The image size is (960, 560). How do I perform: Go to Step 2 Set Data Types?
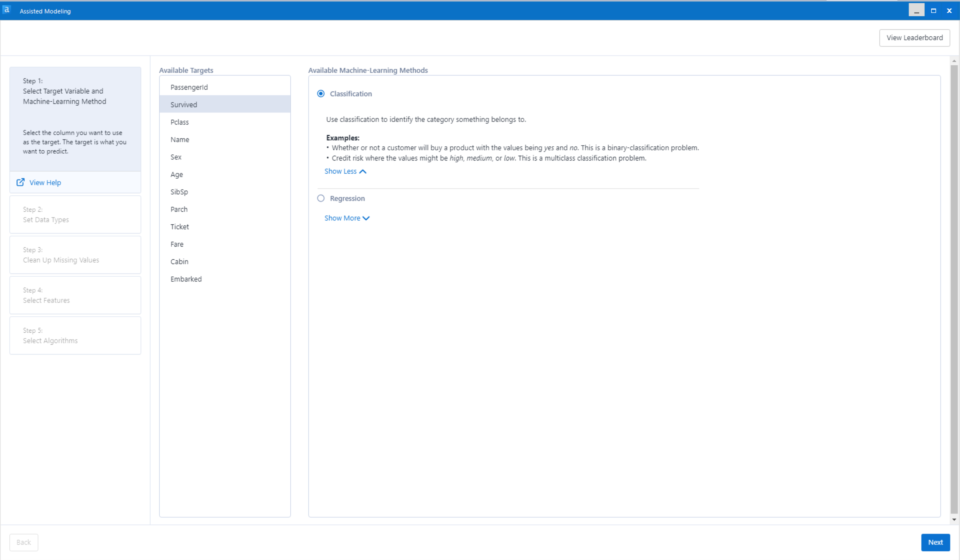click(x=75, y=214)
